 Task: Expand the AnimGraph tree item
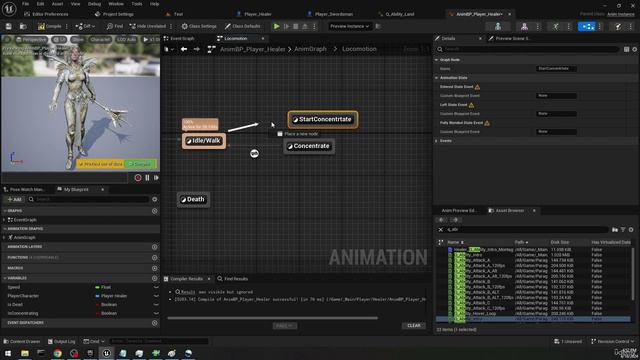point(4,238)
